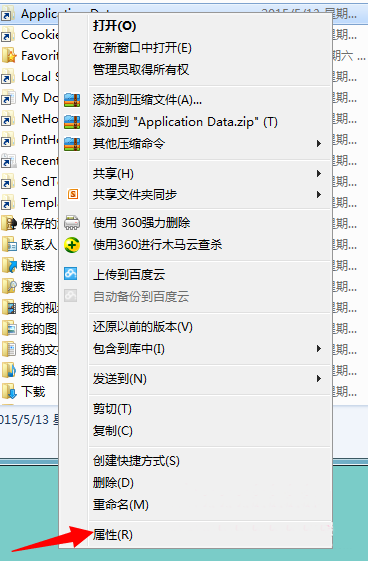Open 包含到库中(I) submenu

coord(129,349)
